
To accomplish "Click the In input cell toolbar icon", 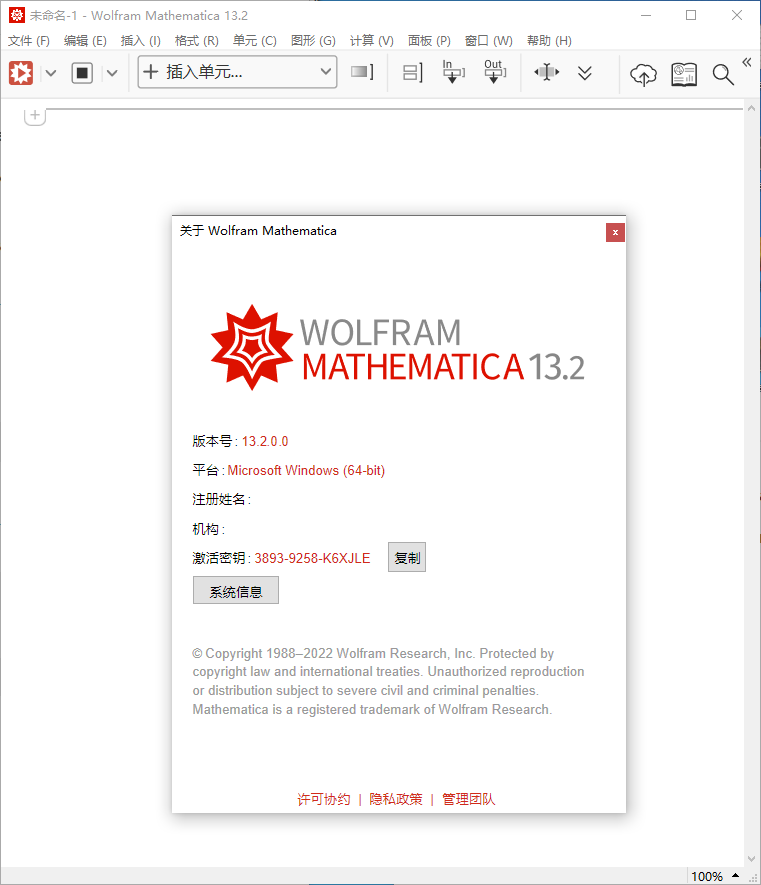I will pyautogui.click(x=453, y=72).
